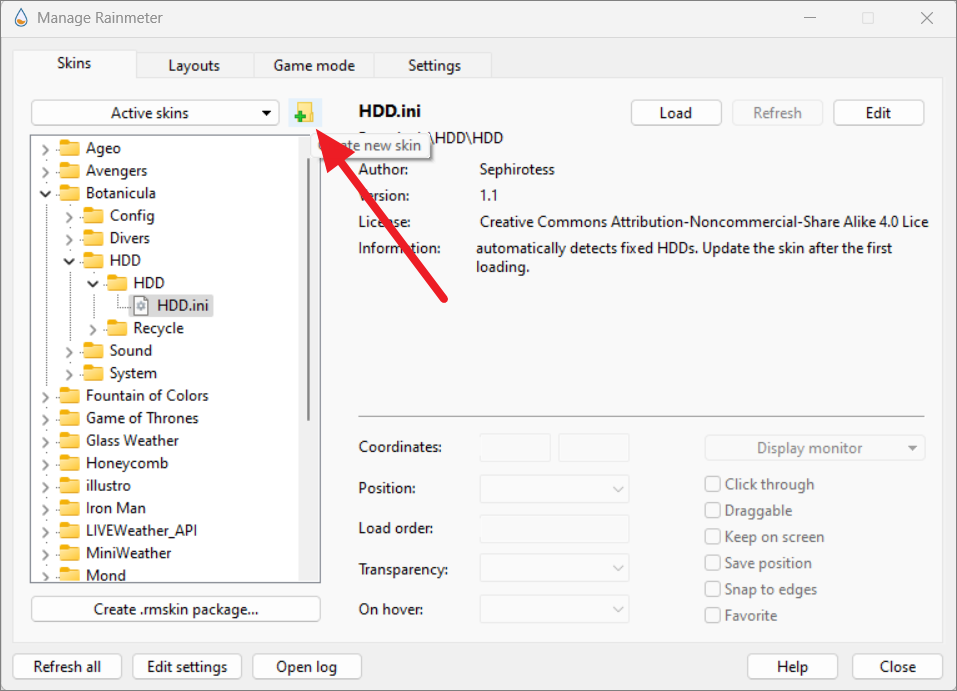Viewport: 957px width, 691px height.
Task: Click the Config folder icon
Action: coord(93,215)
